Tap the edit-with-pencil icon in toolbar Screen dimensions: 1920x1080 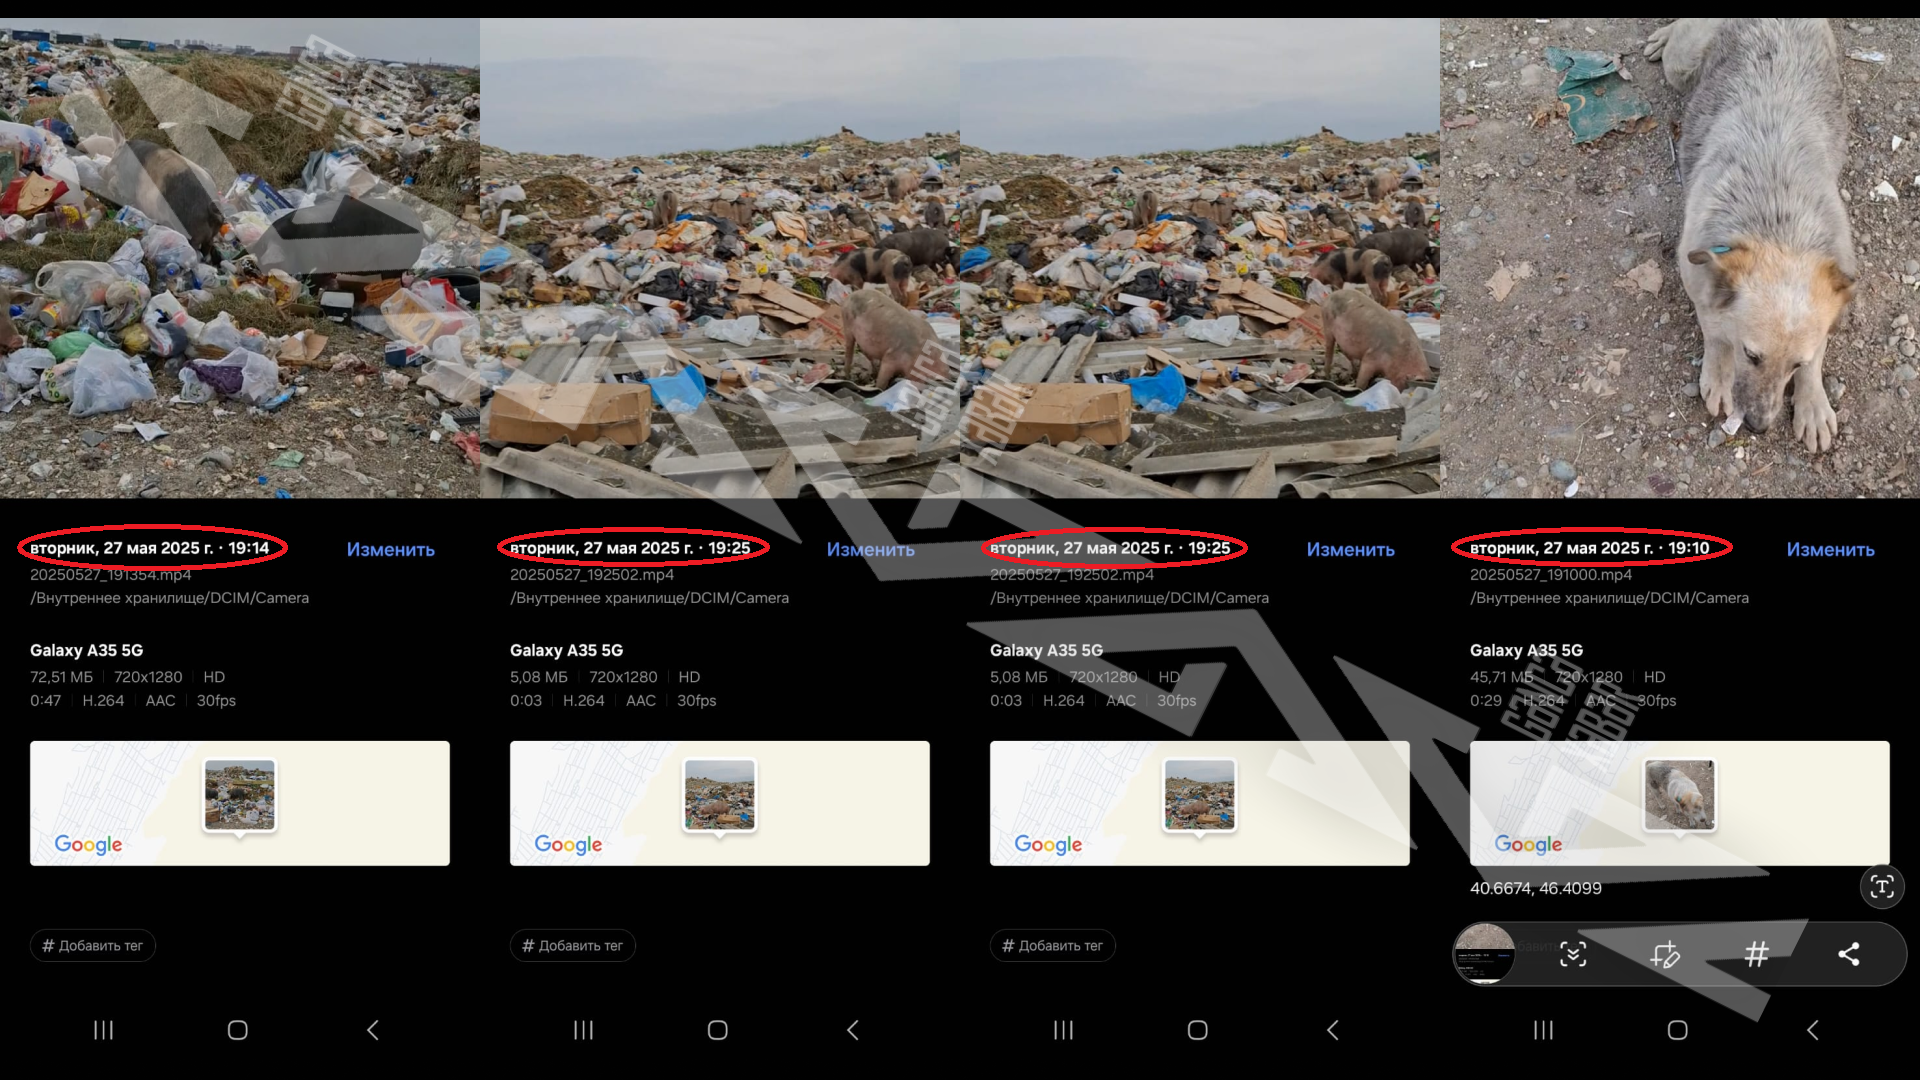[x=1665, y=954]
